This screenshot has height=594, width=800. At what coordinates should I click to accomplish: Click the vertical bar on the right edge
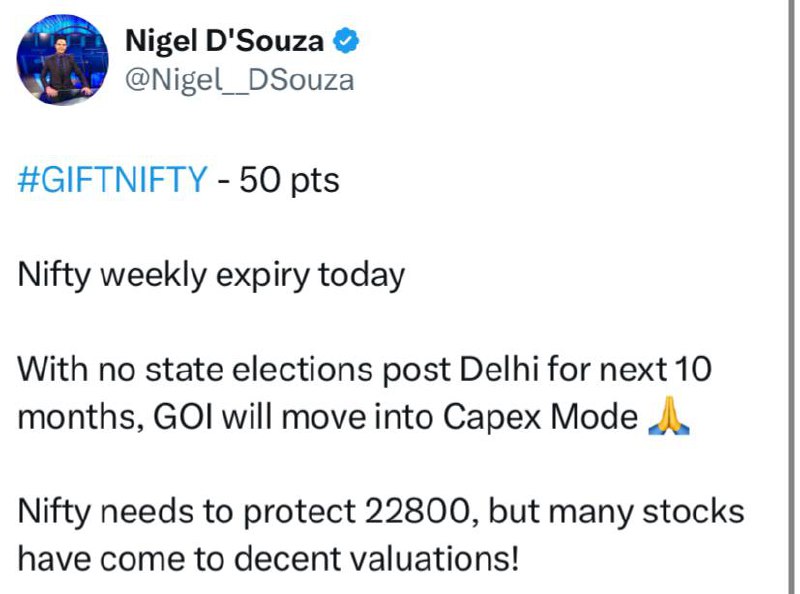point(789,297)
